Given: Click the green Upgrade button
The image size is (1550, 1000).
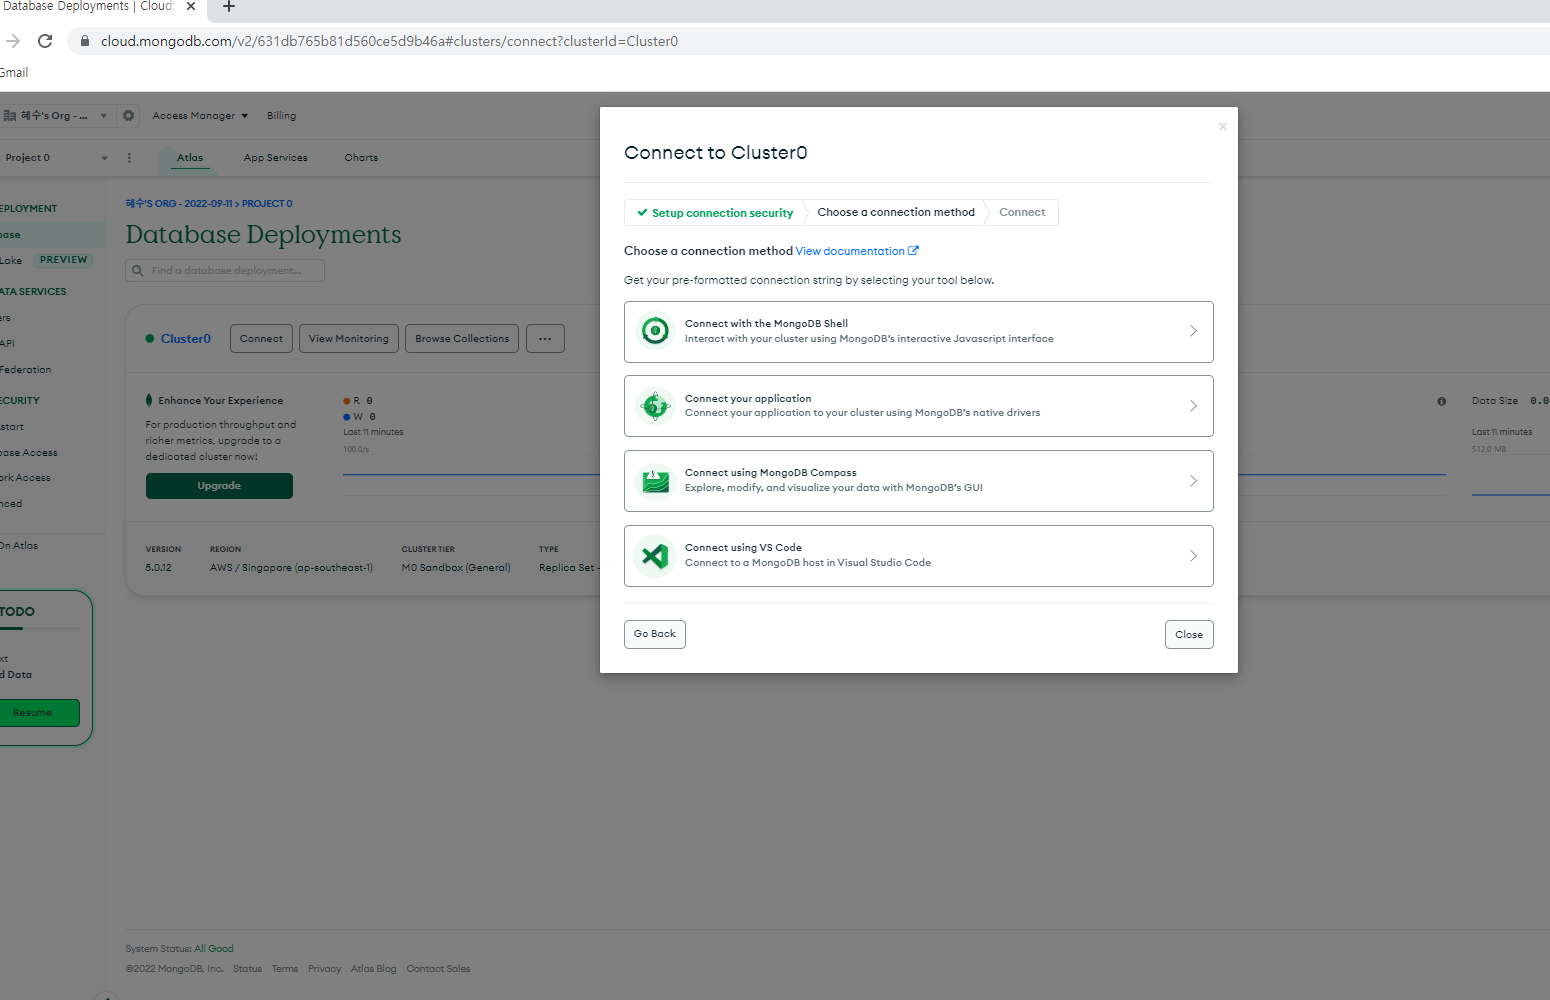Looking at the screenshot, I should [219, 486].
